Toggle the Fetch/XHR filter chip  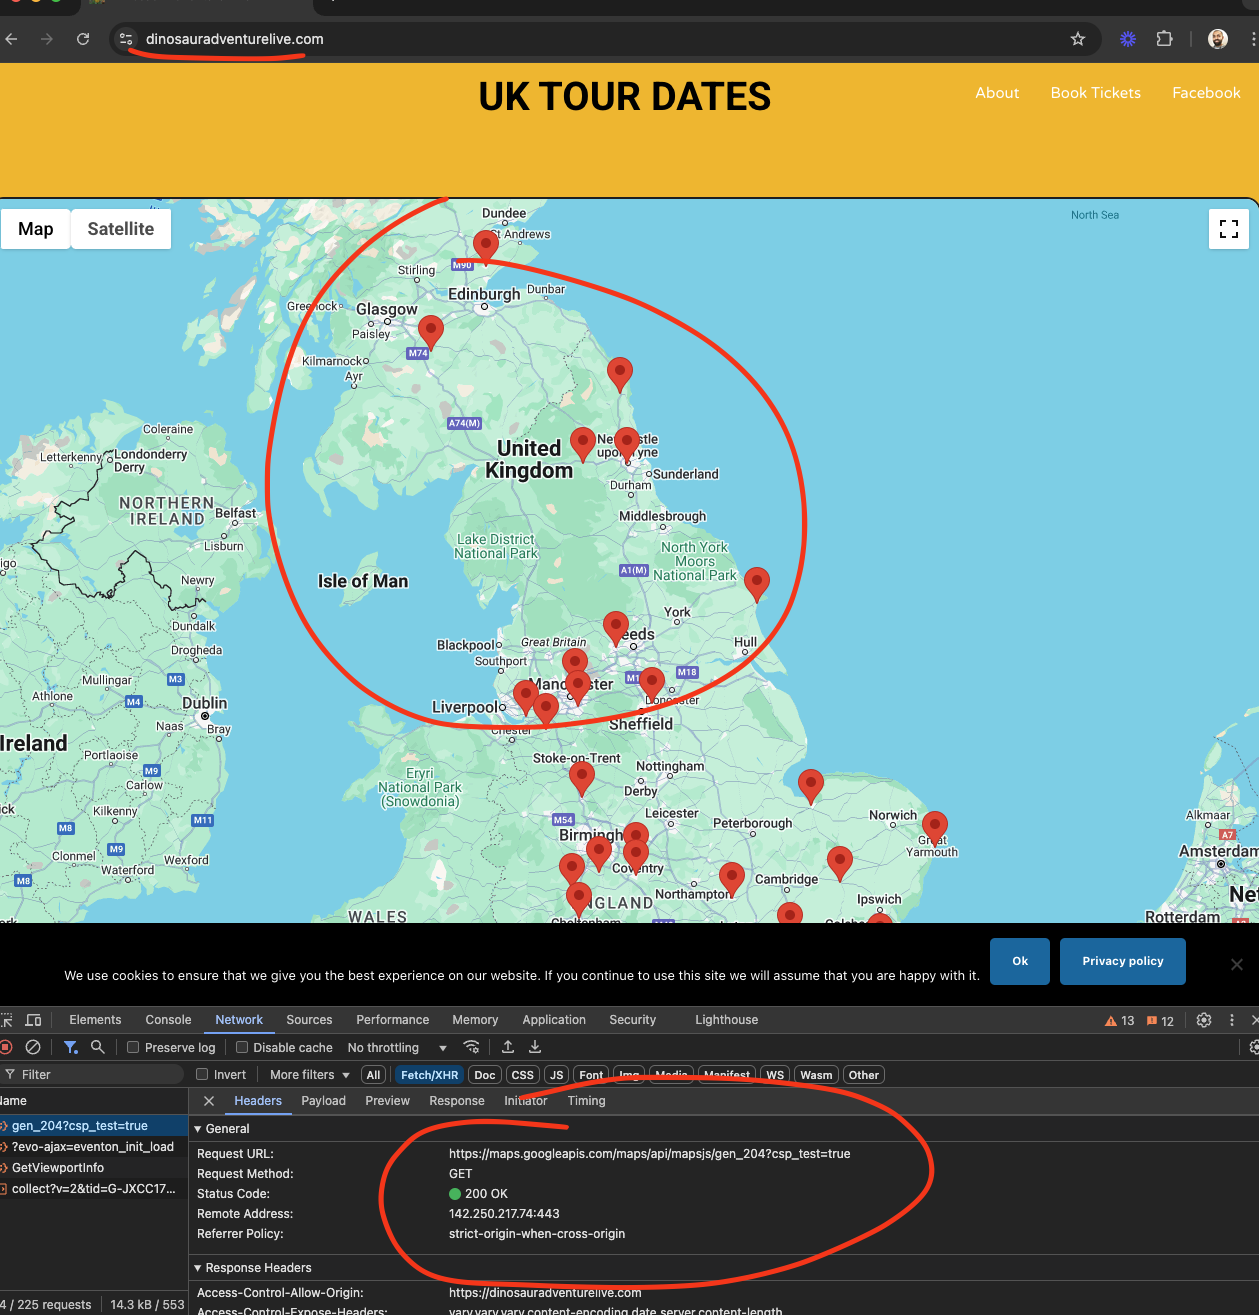click(429, 1075)
